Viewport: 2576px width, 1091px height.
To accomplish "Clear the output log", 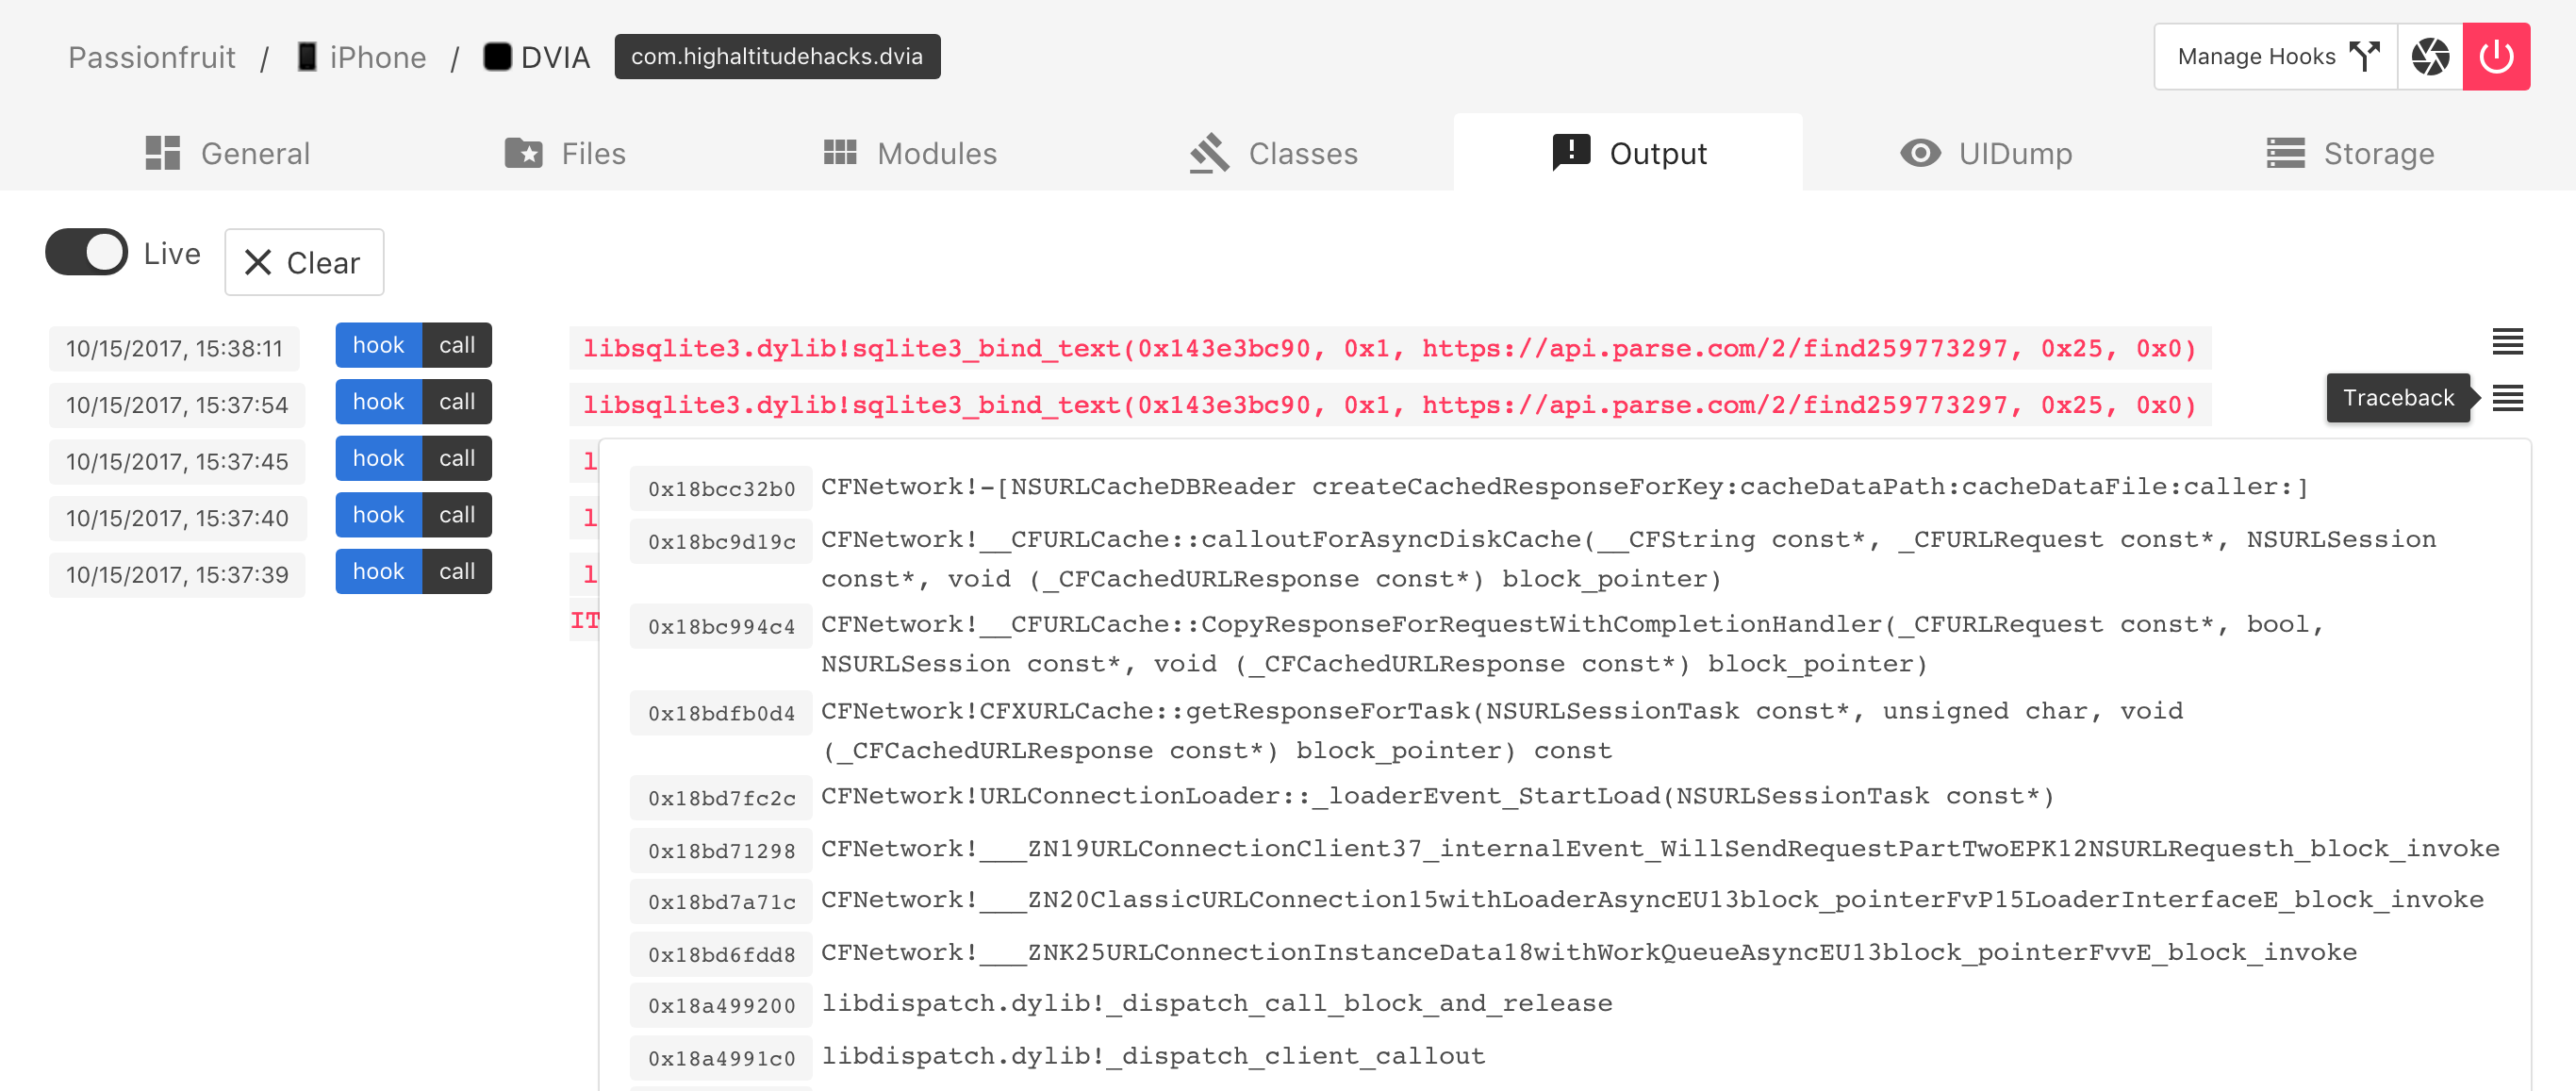I will pyautogui.click(x=304, y=262).
